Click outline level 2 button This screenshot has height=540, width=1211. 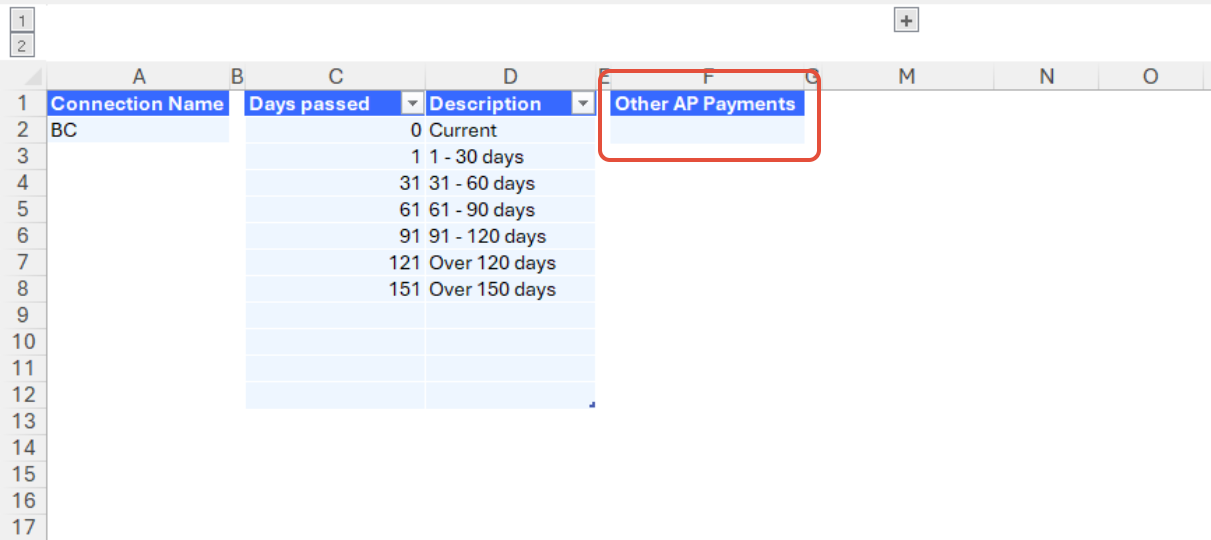point(22,45)
